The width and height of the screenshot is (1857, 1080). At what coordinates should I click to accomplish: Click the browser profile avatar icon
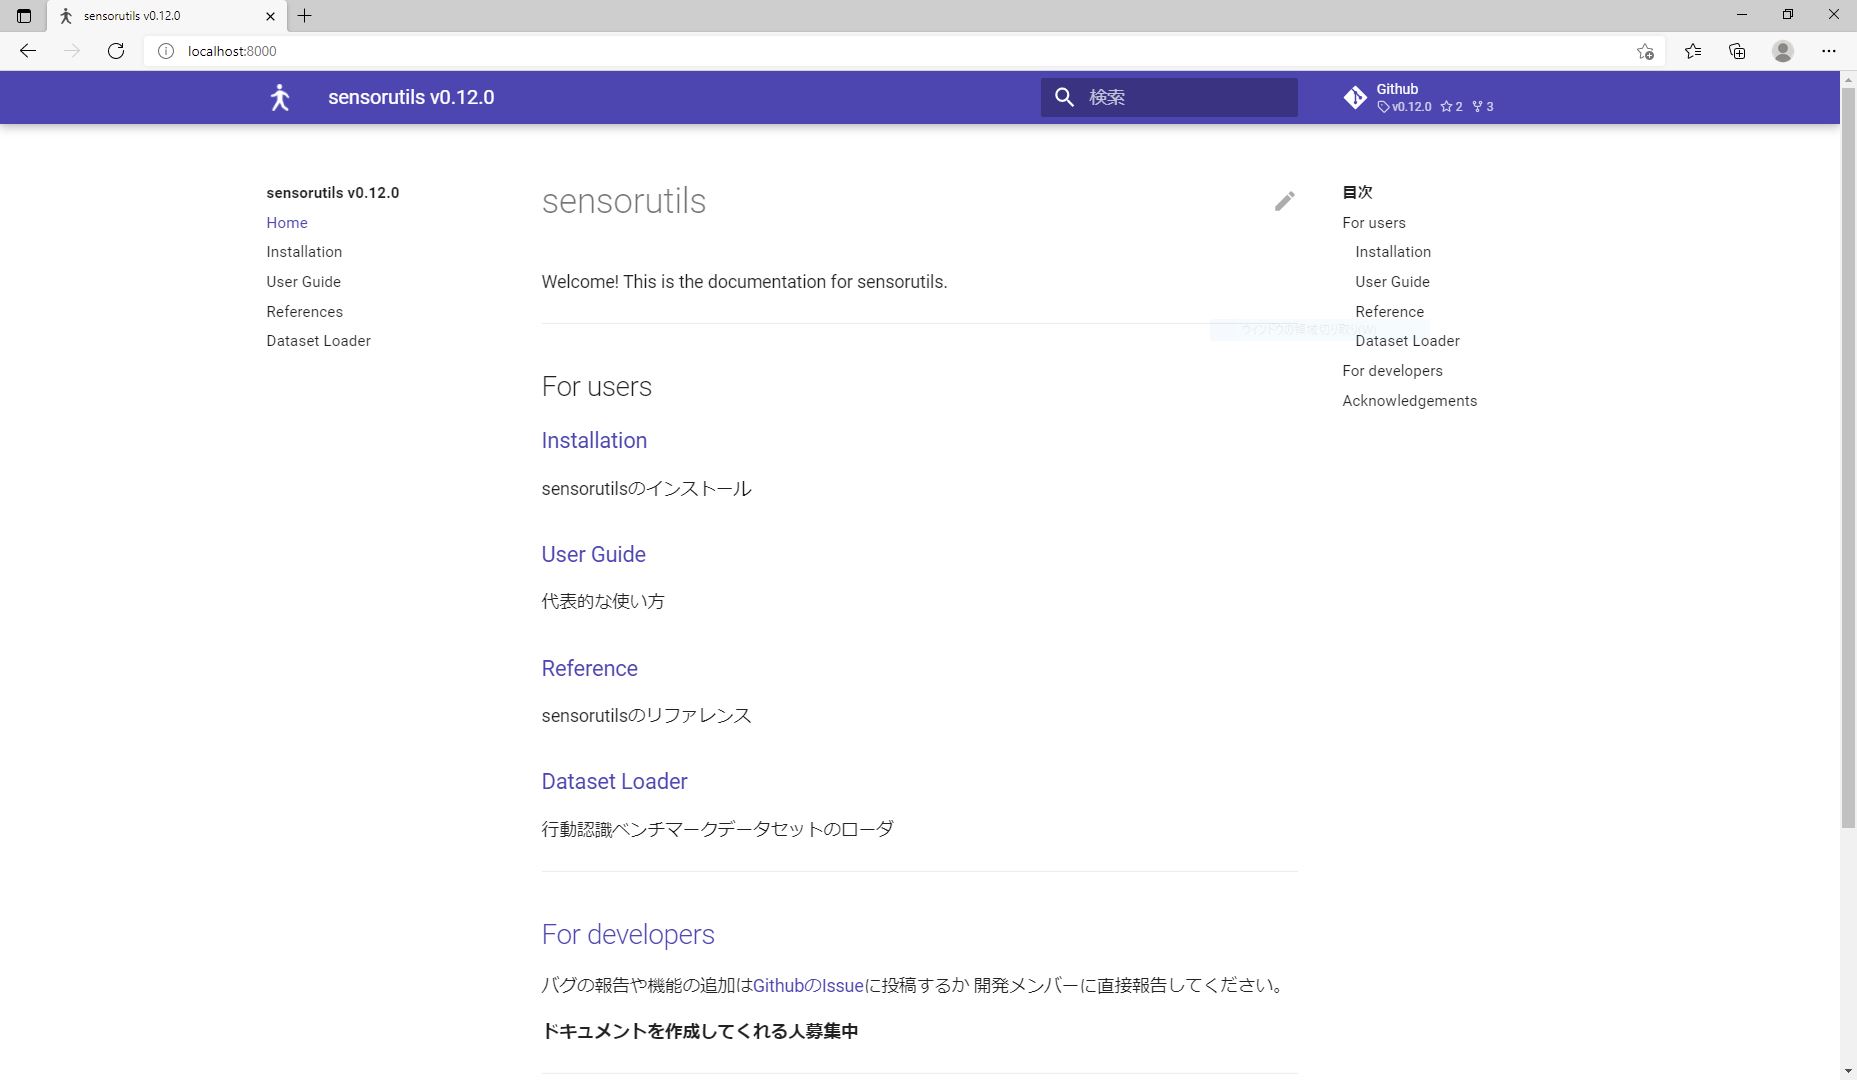pyautogui.click(x=1782, y=51)
